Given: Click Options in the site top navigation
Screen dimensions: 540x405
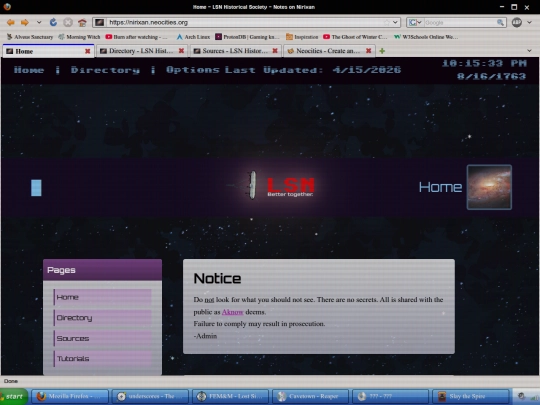Looking at the screenshot, I should pyautogui.click(x=193, y=70).
